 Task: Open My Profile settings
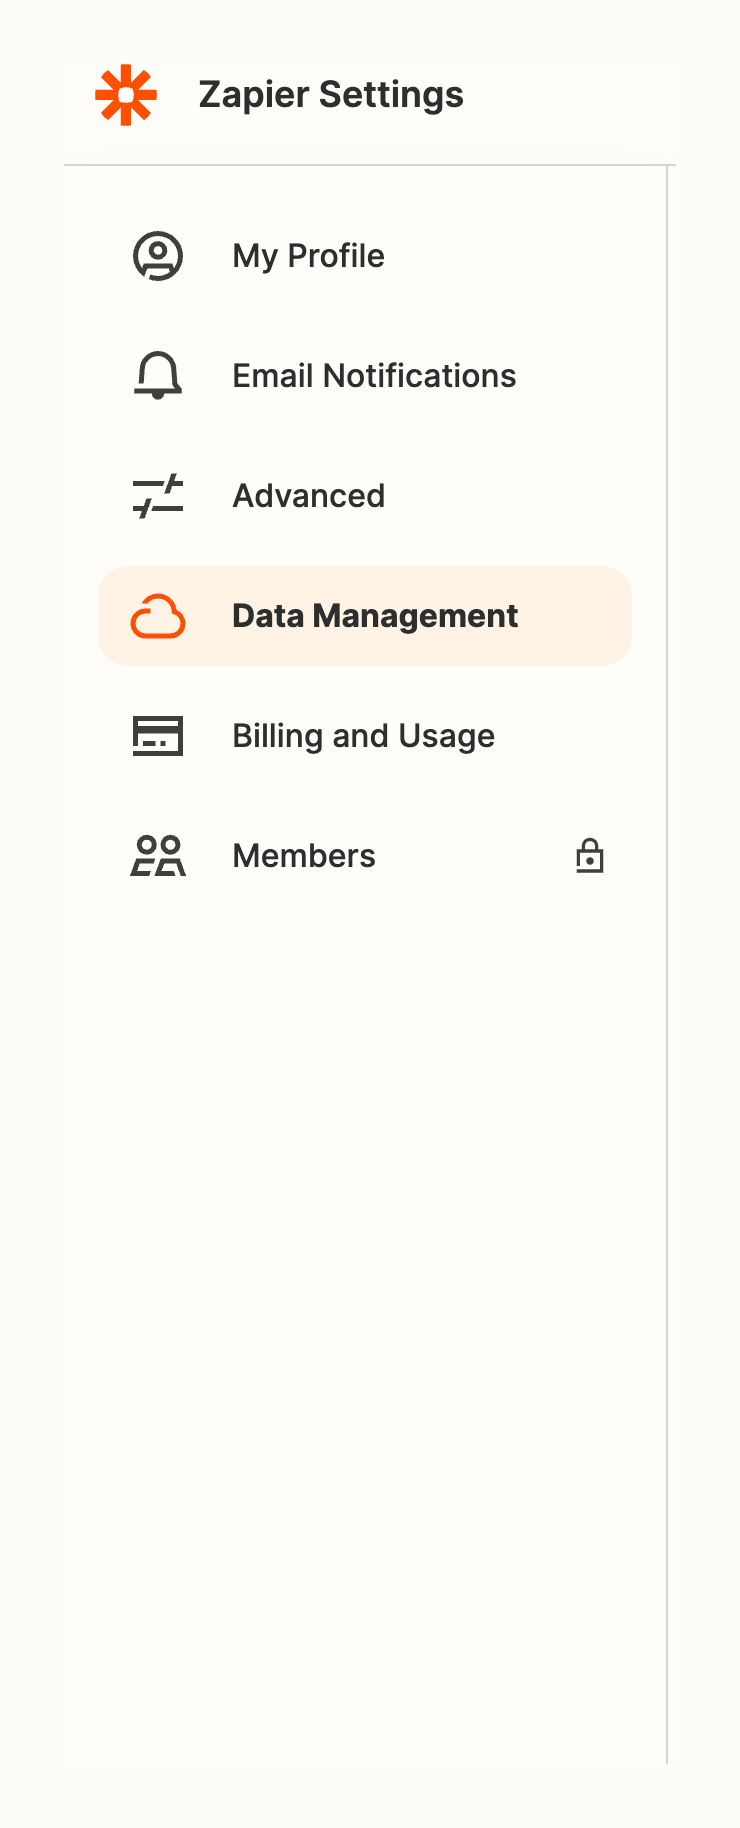tap(307, 255)
